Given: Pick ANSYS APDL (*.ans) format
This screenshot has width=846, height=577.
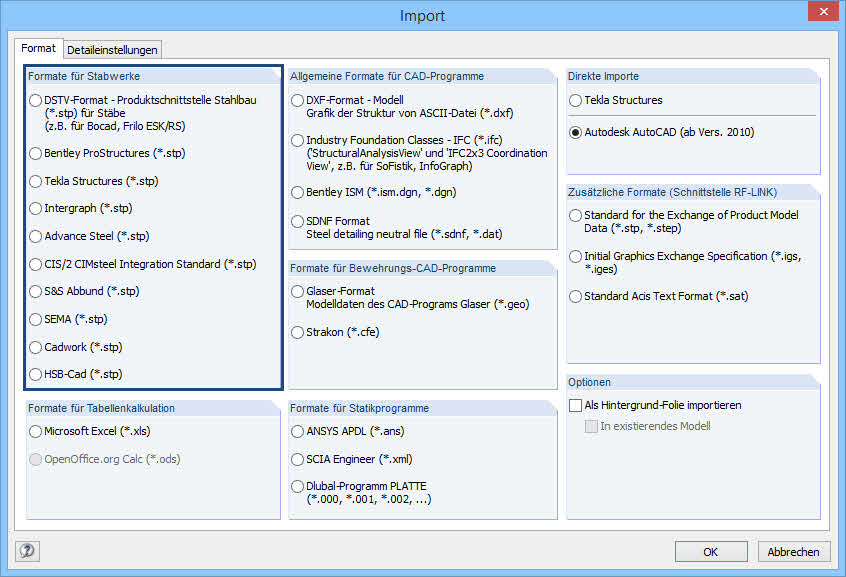Looking at the screenshot, I should point(298,432).
